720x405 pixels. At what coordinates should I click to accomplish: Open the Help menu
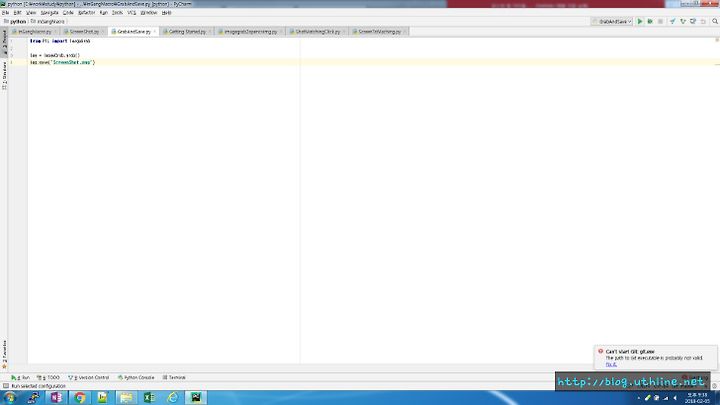[167, 13]
